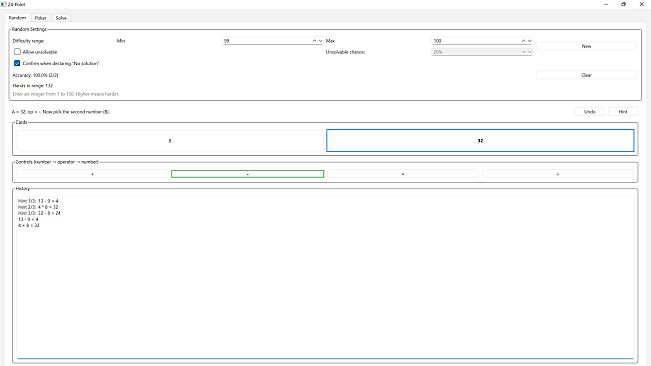Increase the Max difficulty with up arrow
The width and height of the screenshot is (651, 366).
(524, 41)
